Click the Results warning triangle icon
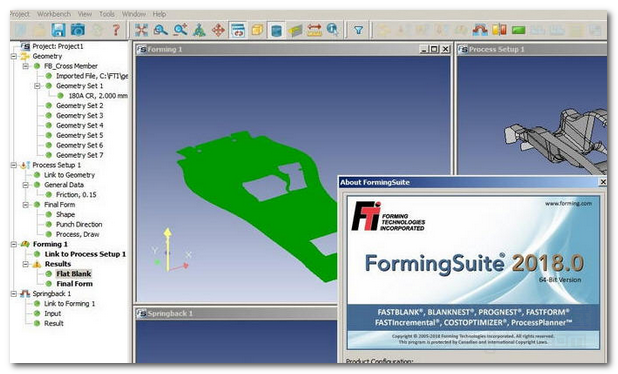 click(x=37, y=264)
